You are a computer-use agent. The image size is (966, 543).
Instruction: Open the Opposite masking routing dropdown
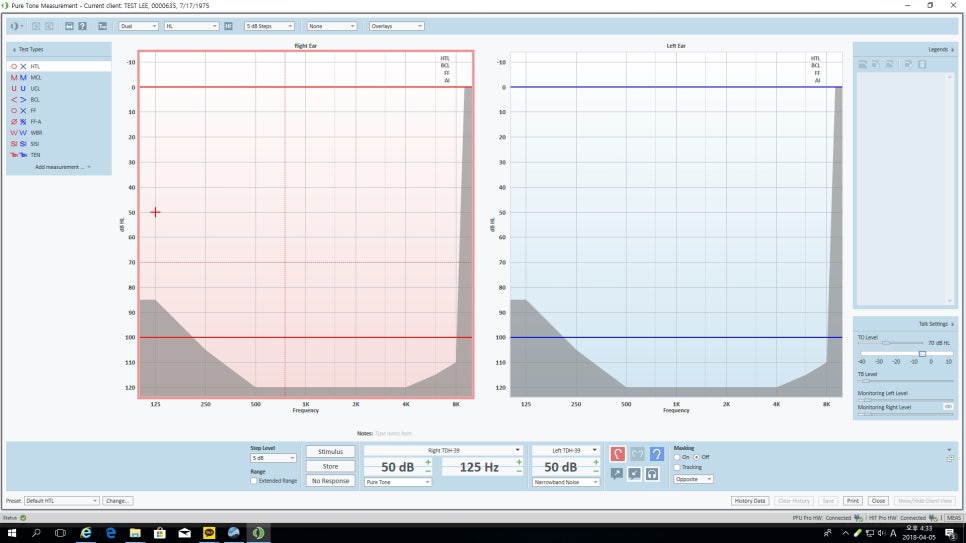693,479
